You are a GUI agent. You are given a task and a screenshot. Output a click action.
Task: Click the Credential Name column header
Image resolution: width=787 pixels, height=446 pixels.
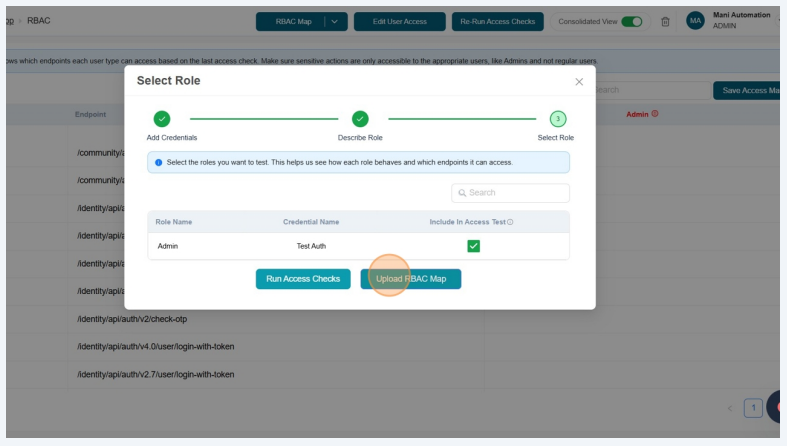311,222
